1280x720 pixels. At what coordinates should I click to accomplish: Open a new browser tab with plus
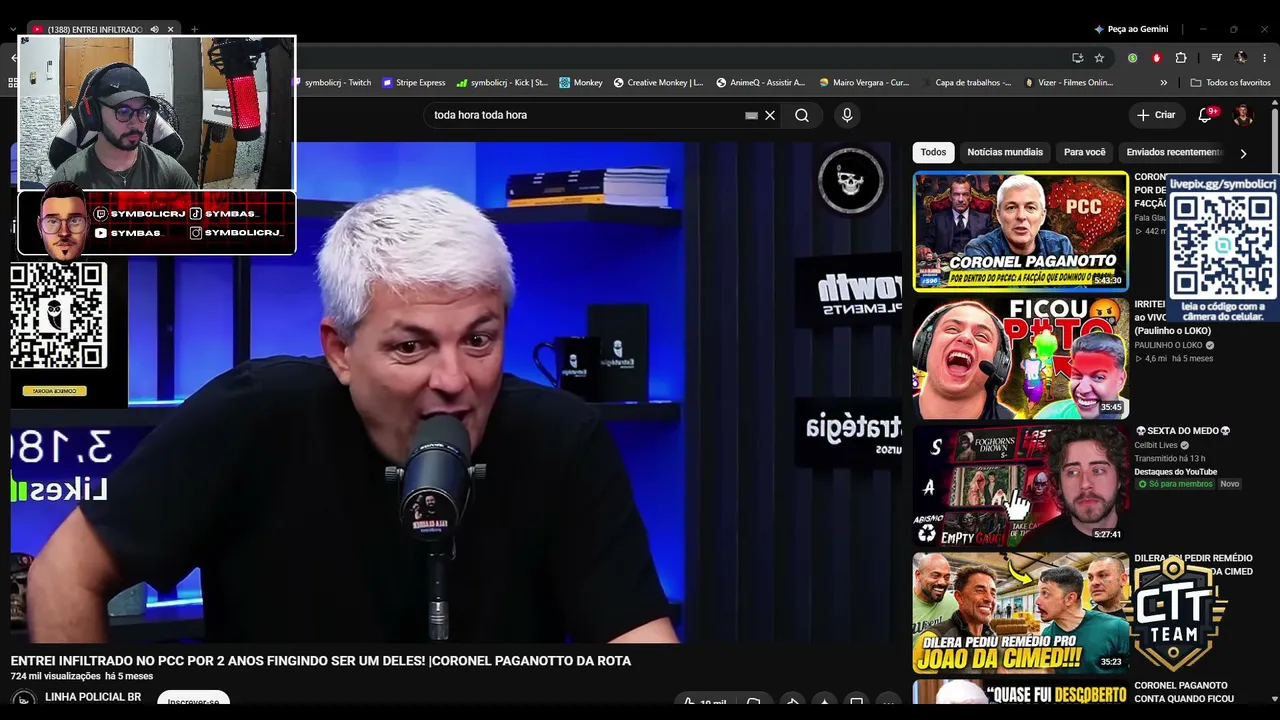[x=194, y=29]
